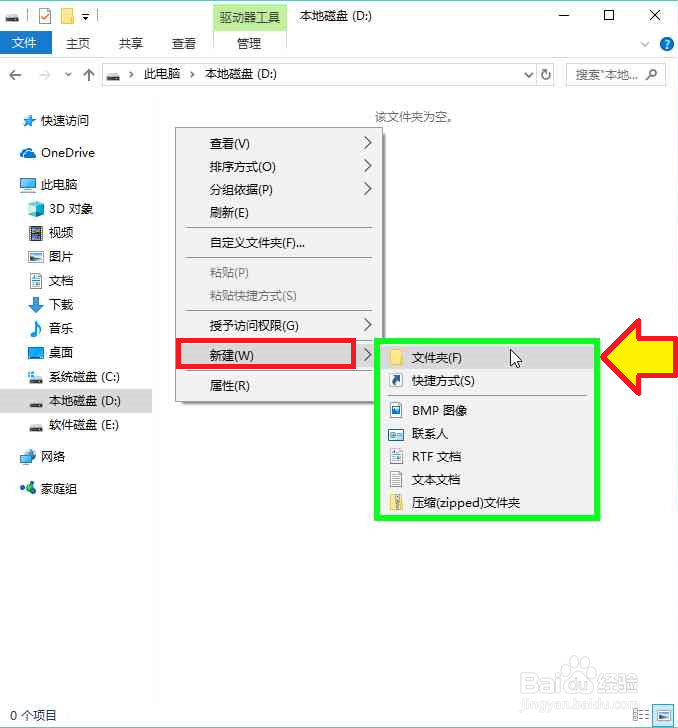Open 视频 folder in sidebar
This screenshot has width=678, height=728.
61,233
